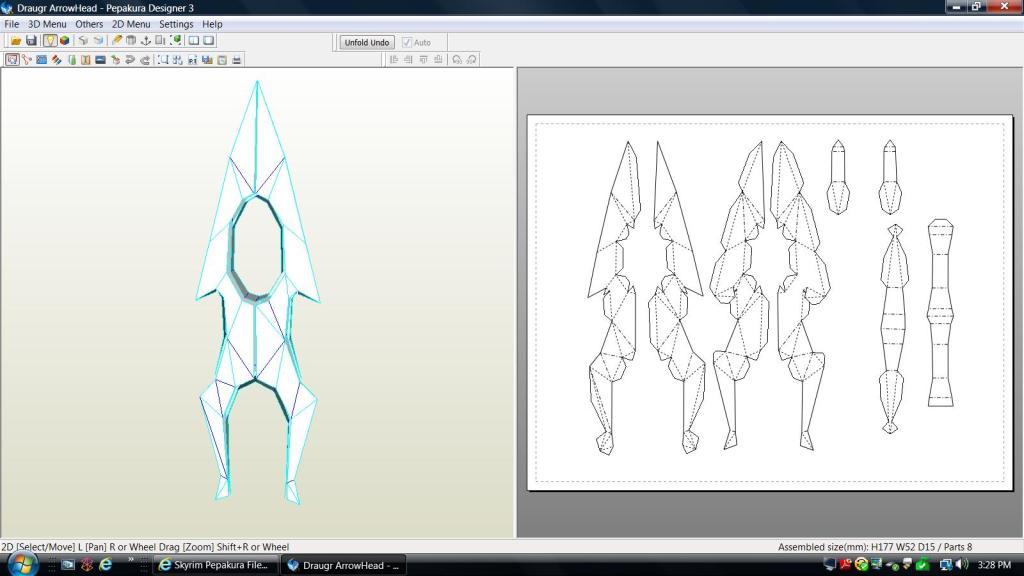Image resolution: width=1024 pixels, height=576 pixels.
Task: Save the project with the floppy disk icon
Action: 31,40
